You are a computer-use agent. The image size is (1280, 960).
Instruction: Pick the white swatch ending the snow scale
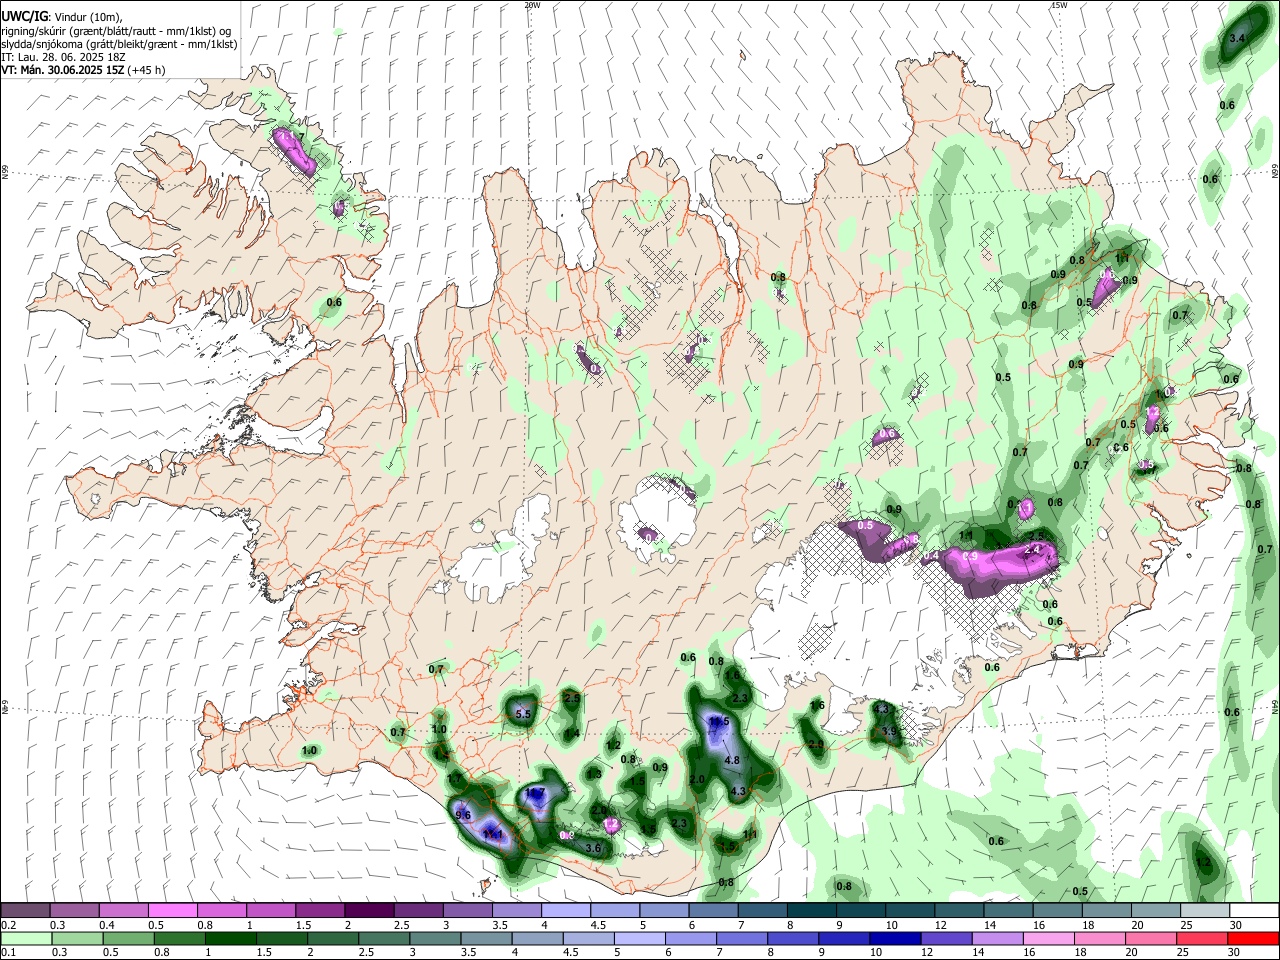tap(1253, 910)
